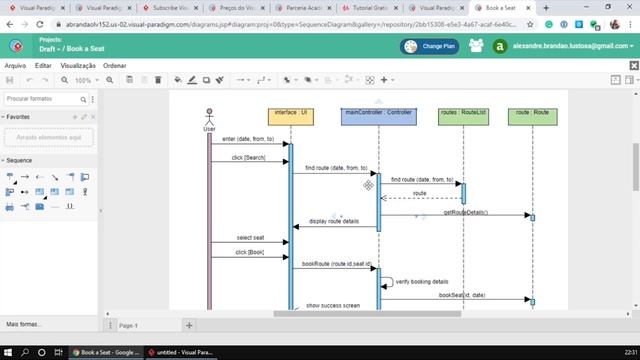Select the found message dot-arrow shape
Viewport: 640px width, 360px height.
pos(25,192)
